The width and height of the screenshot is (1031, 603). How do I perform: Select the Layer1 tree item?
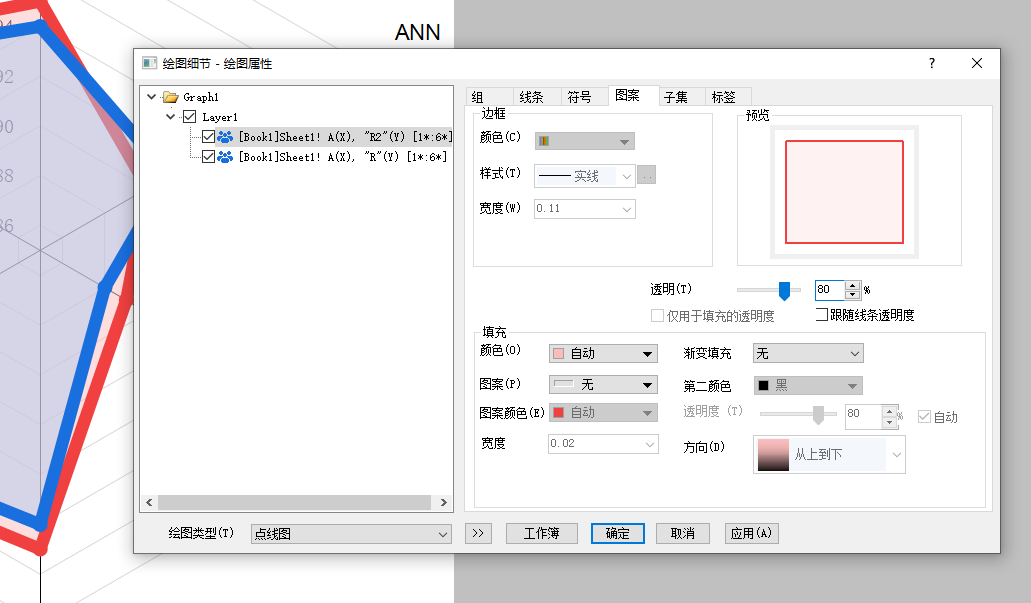(220, 117)
